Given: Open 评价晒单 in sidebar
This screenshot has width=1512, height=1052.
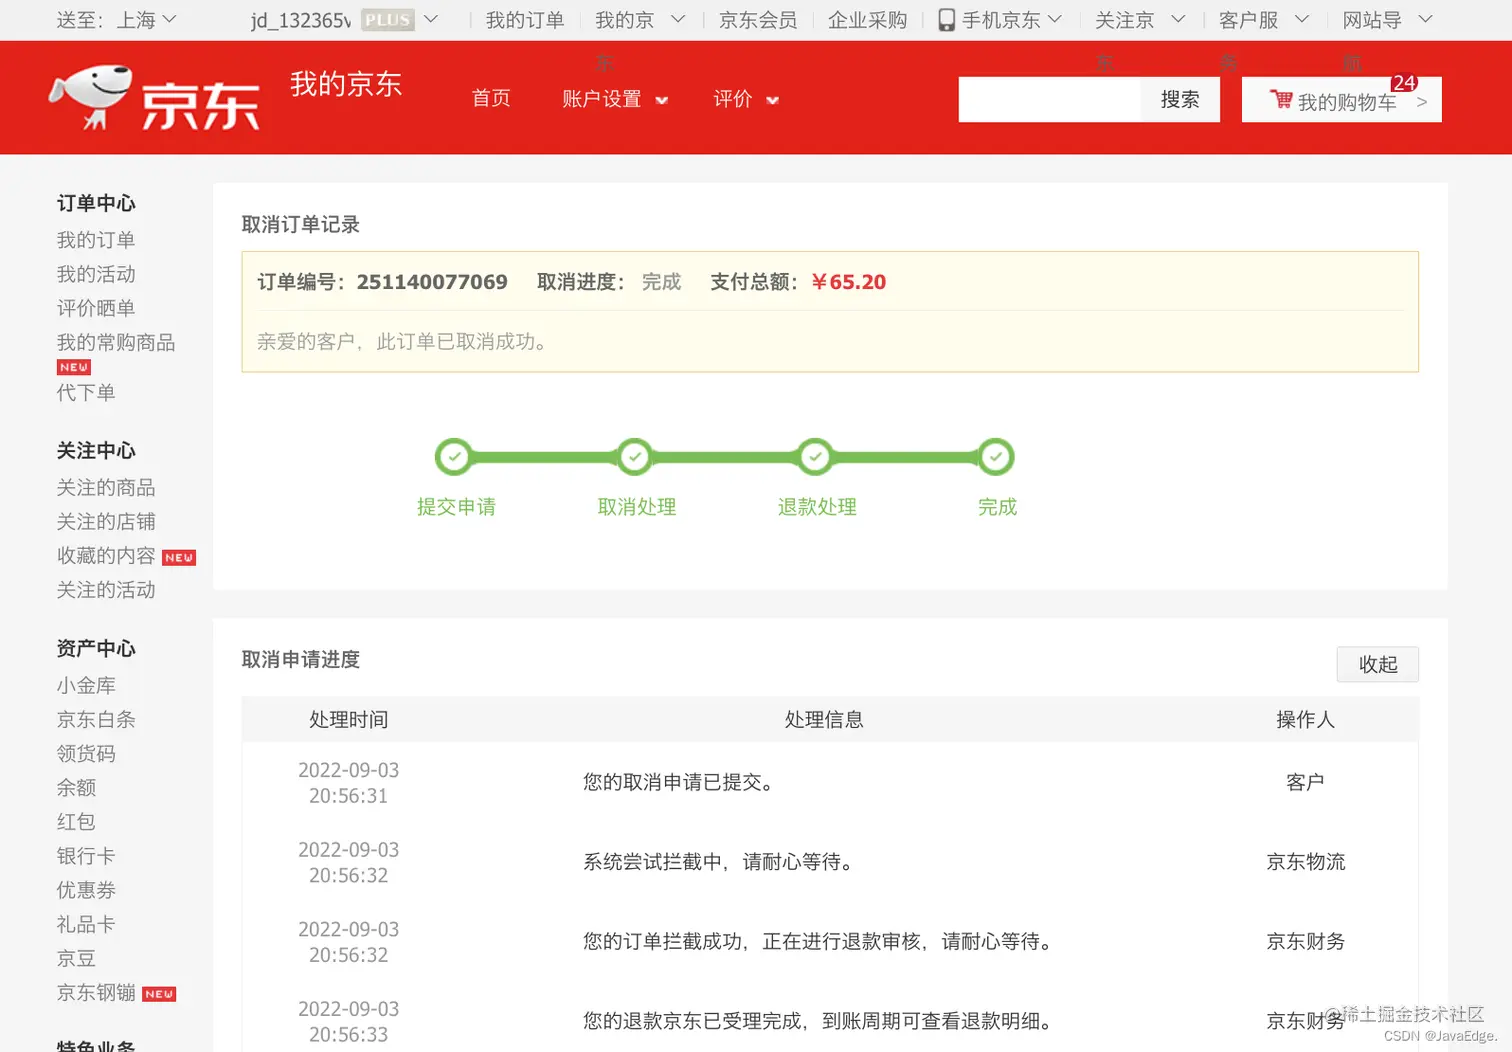Looking at the screenshot, I should pyautogui.click(x=96, y=308).
